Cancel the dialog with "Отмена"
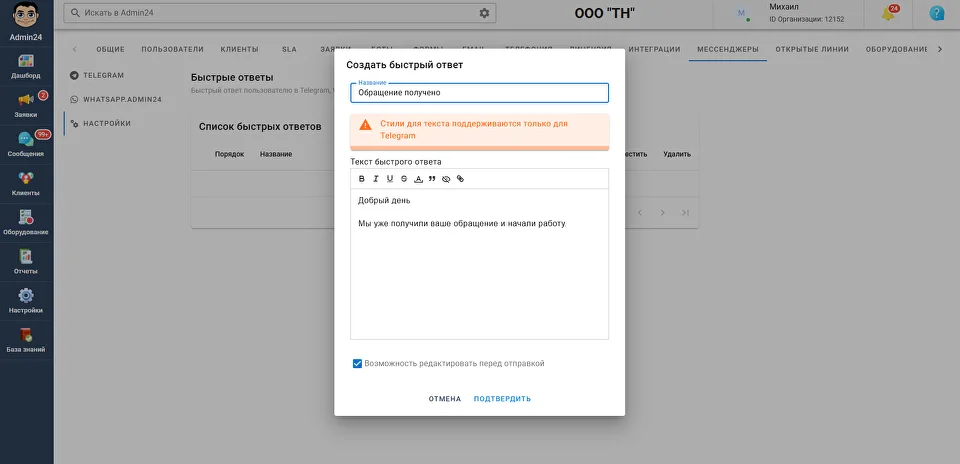 [445, 399]
